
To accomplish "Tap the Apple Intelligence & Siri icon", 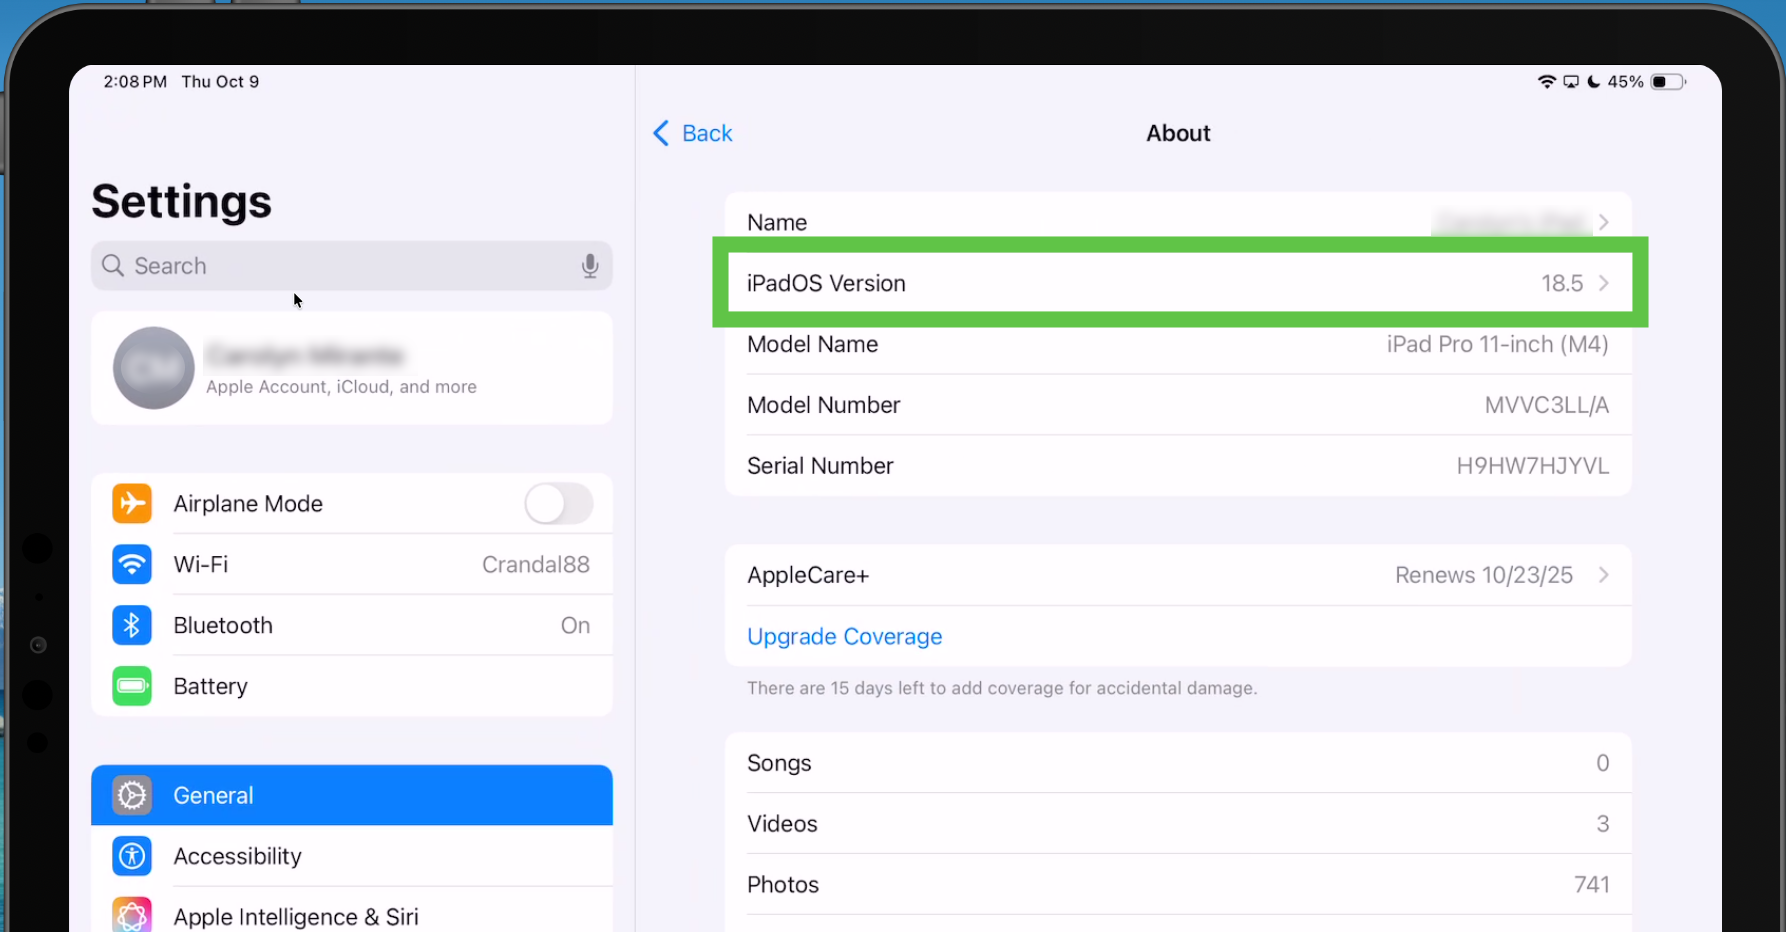I will click(x=132, y=915).
